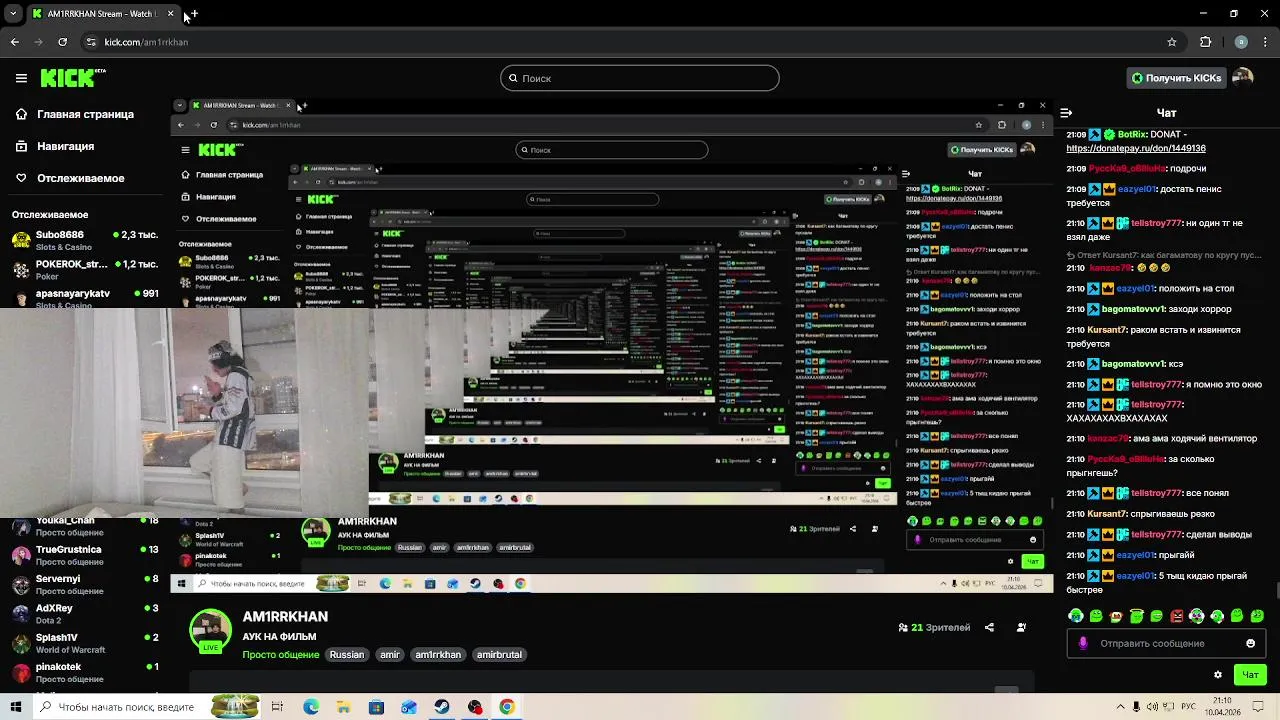The height and width of the screenshot is (720, 1280).
Task: Open Task View on taskbar
Action: pyautogui.click(x=277, y=707)
